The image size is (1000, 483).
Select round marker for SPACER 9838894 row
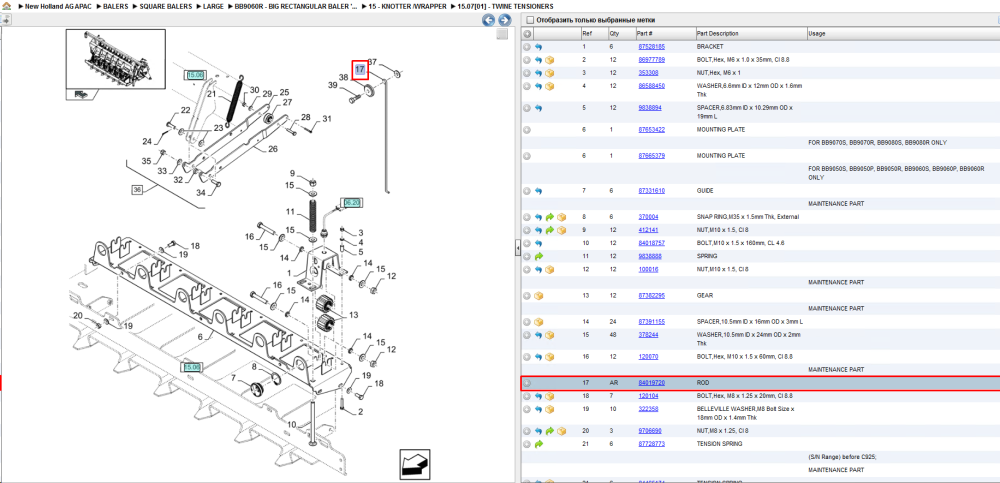coord(527,108)
